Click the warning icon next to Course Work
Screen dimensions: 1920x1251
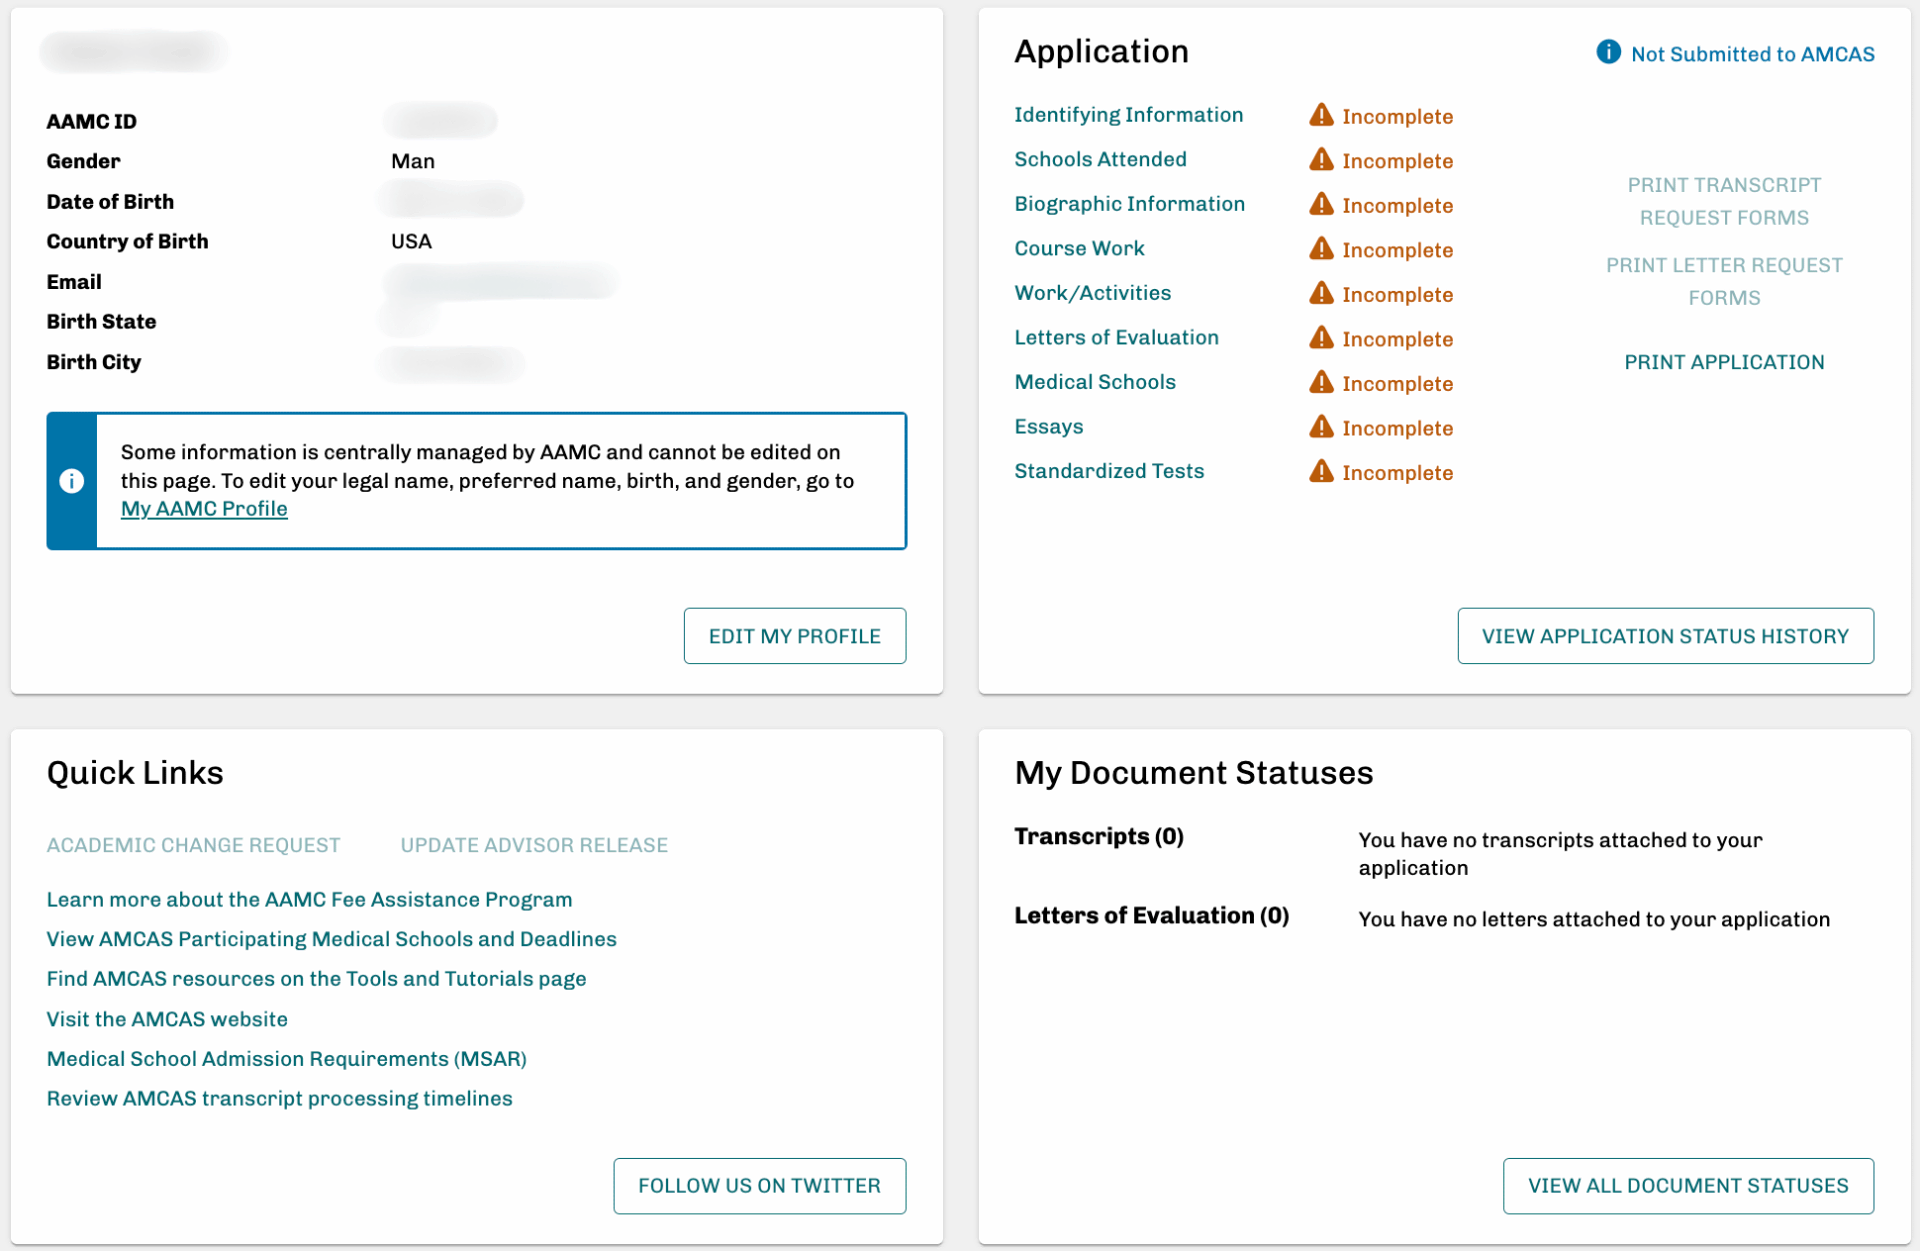tap(1321, 249)
